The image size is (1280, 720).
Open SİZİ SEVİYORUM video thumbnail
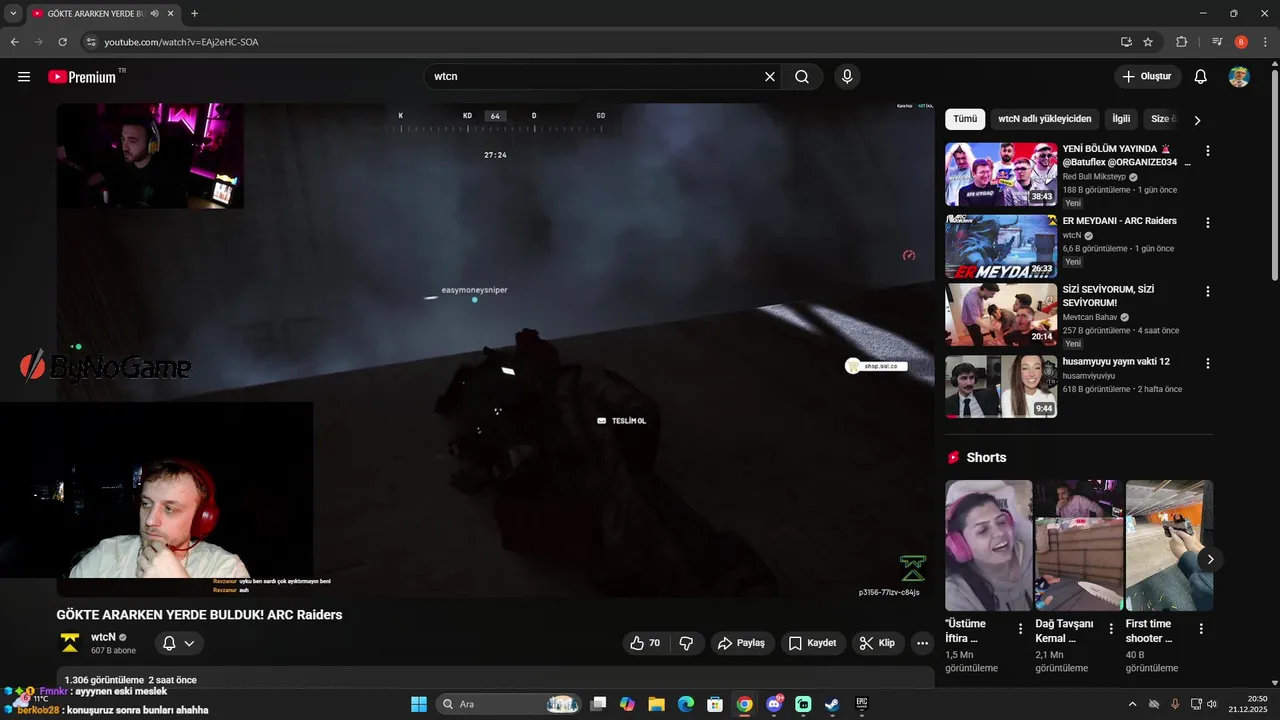click(1001, 315)
